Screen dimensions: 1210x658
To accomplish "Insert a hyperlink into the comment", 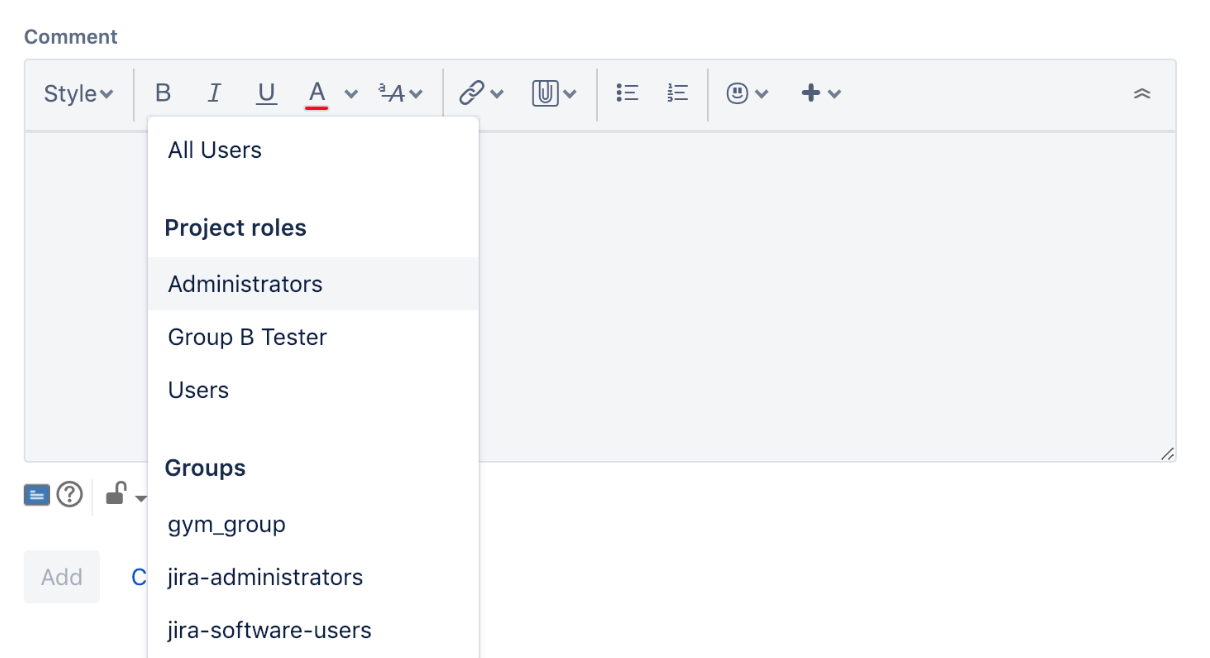I will click(x=472, y=93).
